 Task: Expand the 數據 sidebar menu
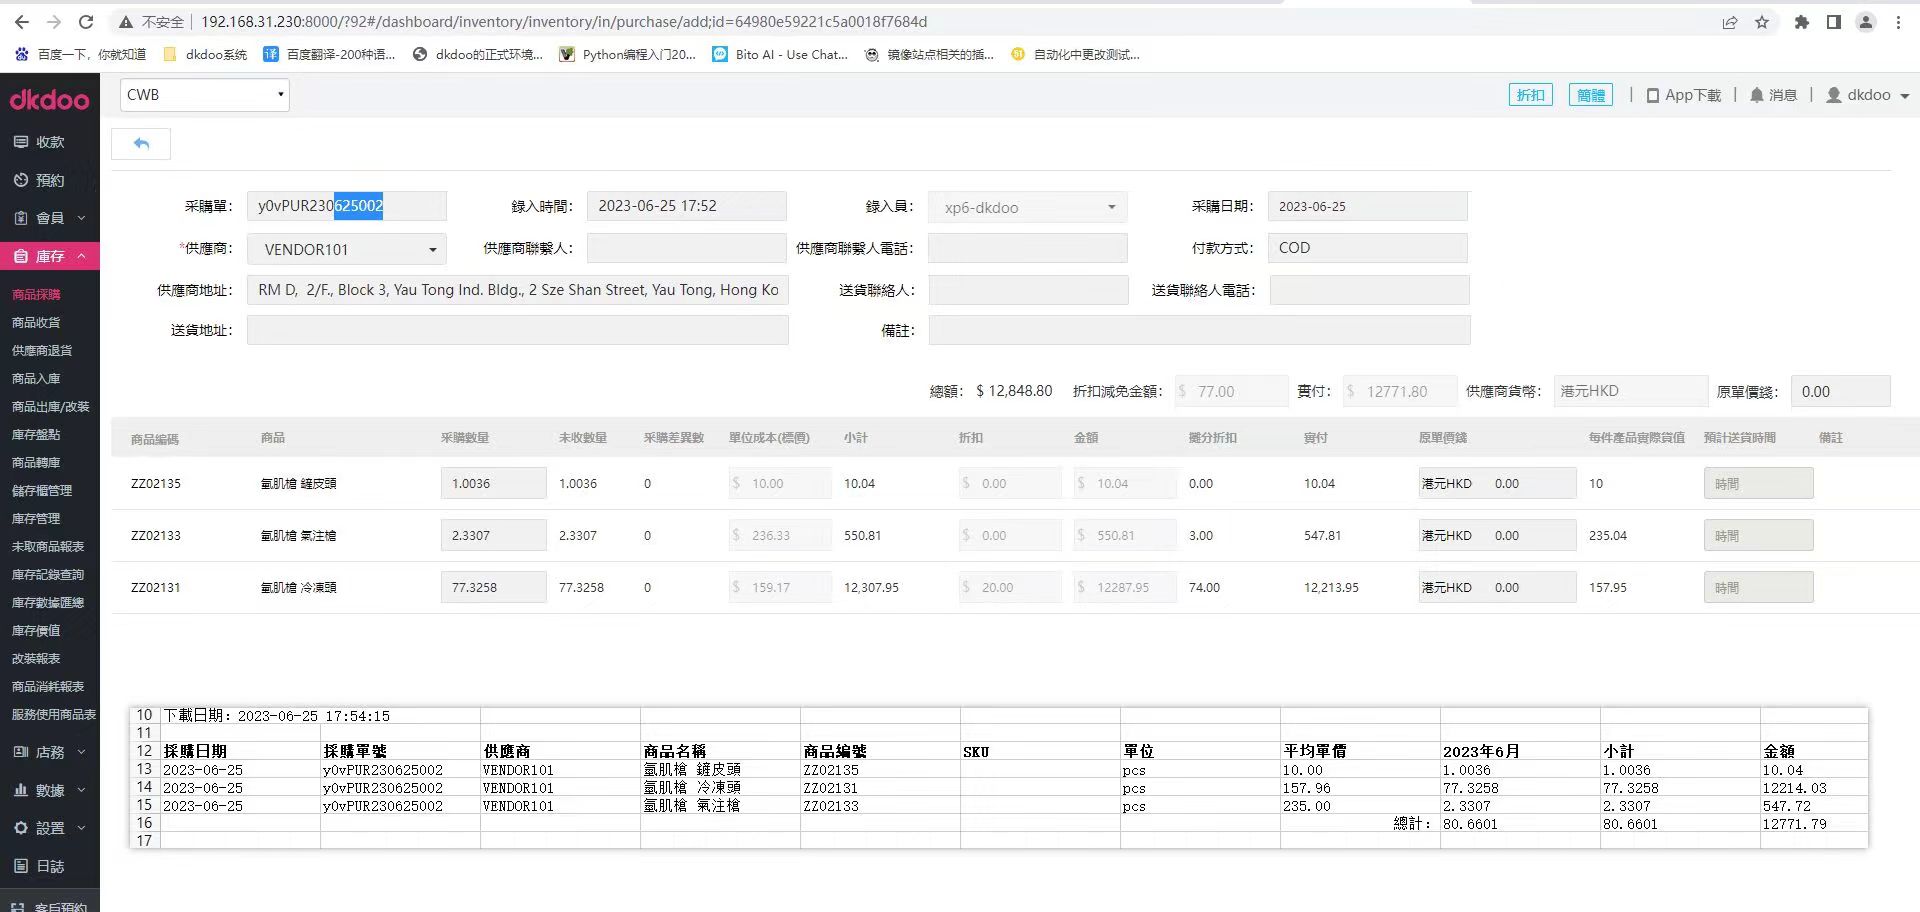pos(50,790)
